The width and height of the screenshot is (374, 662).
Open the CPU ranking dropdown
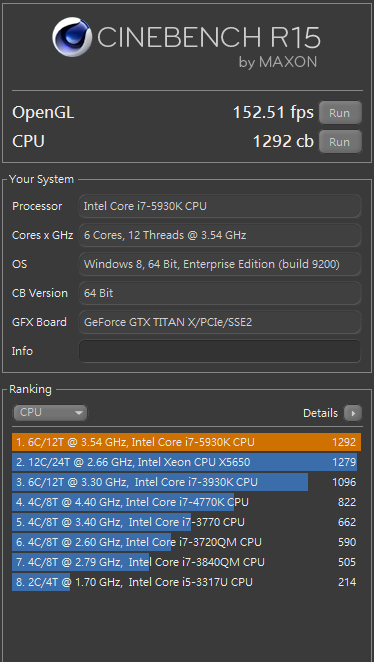[50, 412]
